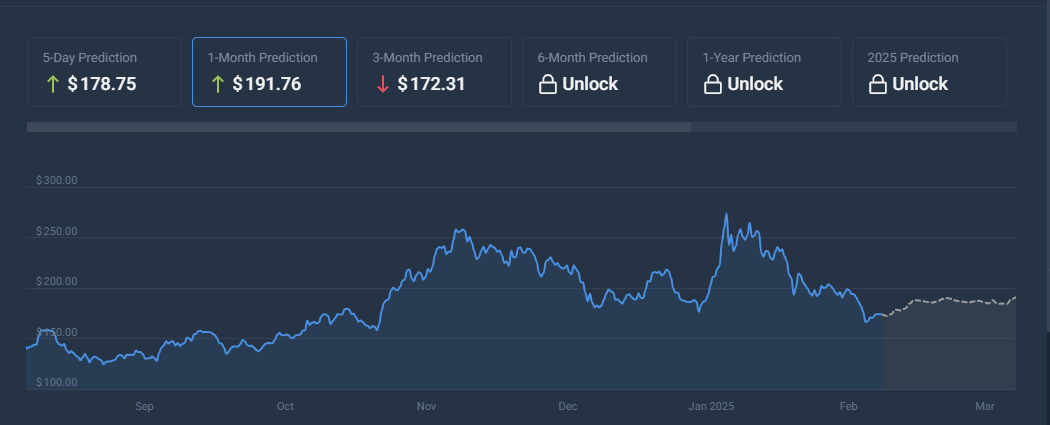Unlock the 6-Month Prediction
Image resolution: width=1050 pixels, height=425 pixels.
[599, 72]
